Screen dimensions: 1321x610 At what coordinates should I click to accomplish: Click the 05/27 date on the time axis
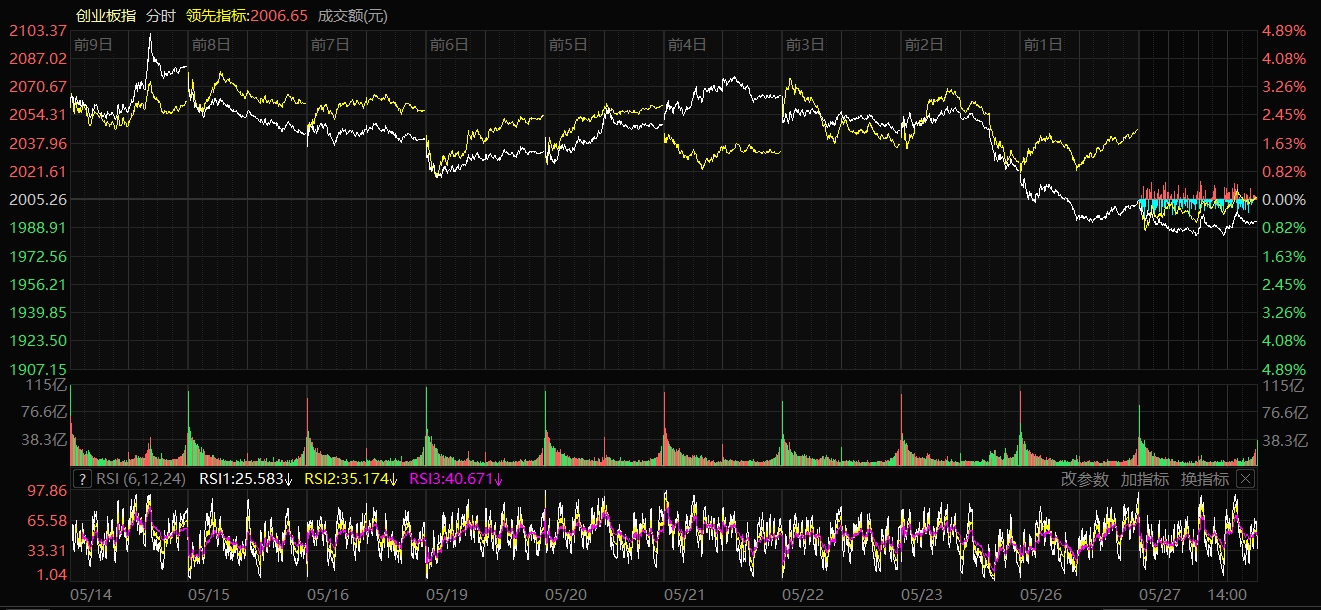click(x=1160, y=595)
